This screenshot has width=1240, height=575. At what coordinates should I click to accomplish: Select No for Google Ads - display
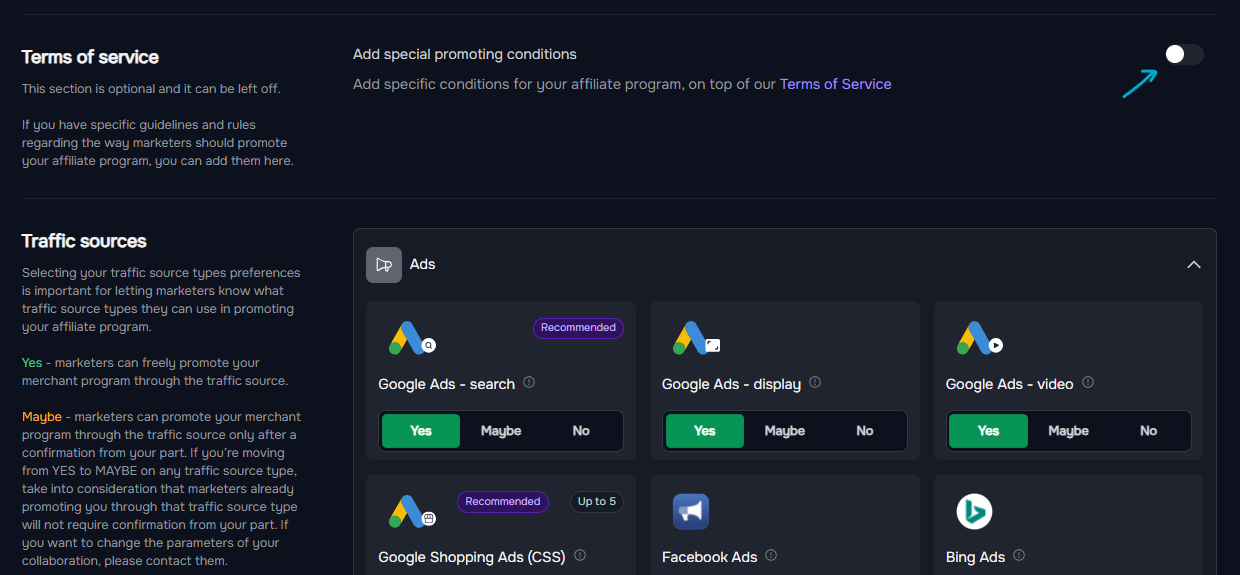(x=865, y=431)
